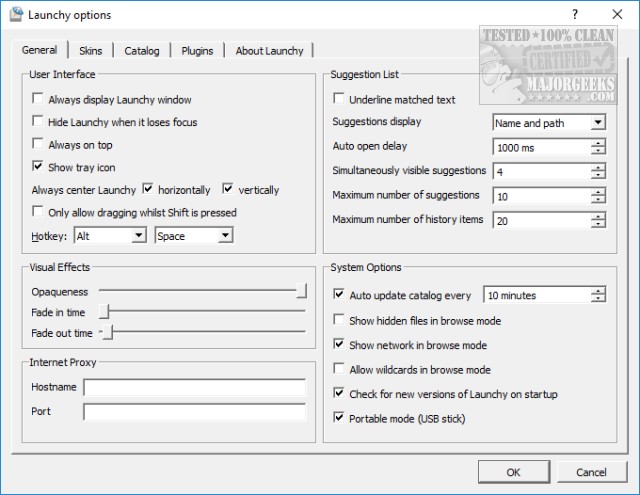The image size is (640, 495).
Task: Decrease maximum number of suggestions
Action: tap(598, 200)
